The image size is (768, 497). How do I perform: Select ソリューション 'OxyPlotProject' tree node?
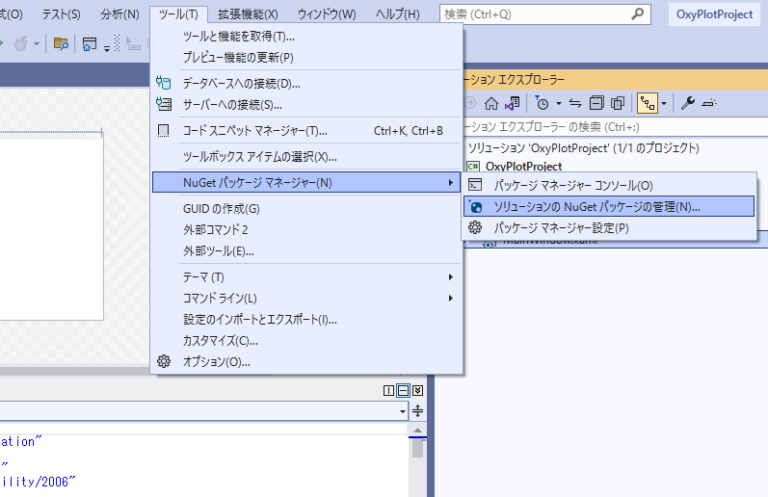(583, 148)
